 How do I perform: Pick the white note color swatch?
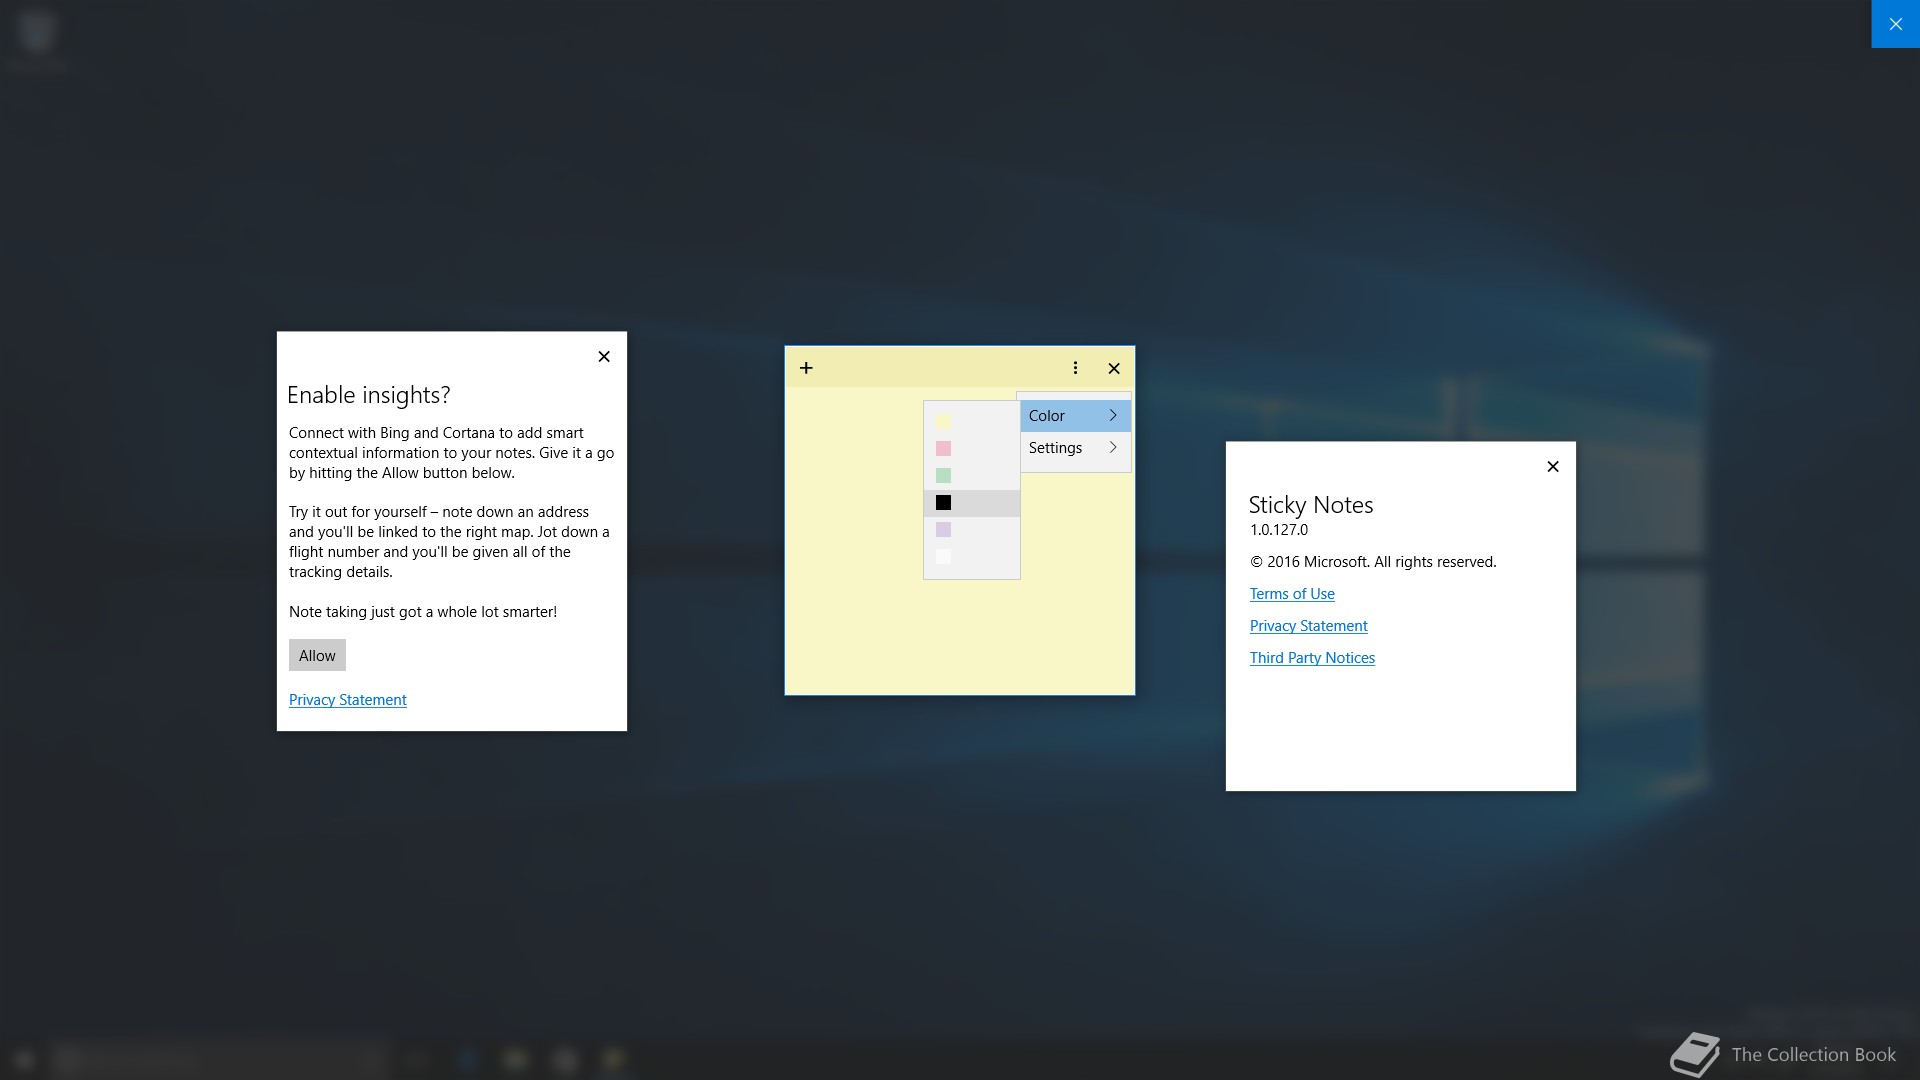943,556
